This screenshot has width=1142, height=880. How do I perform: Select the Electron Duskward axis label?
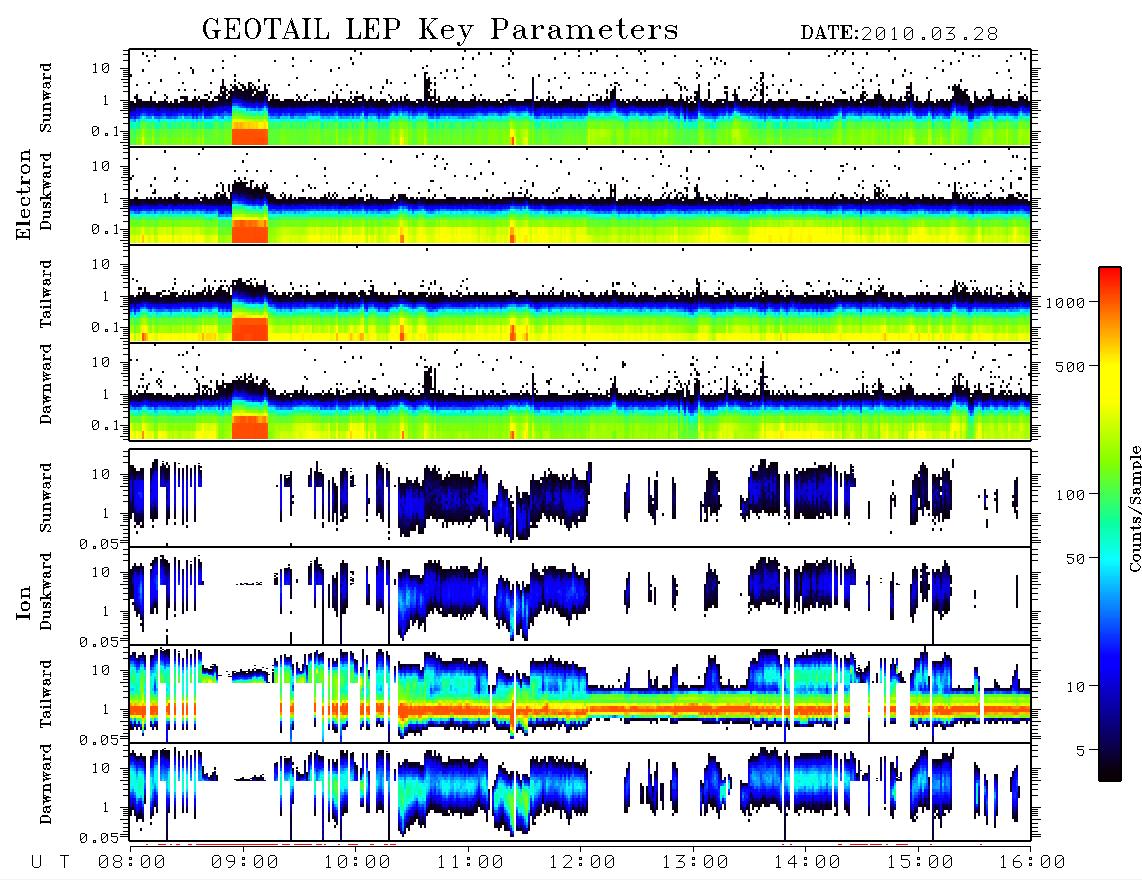click(x=46, y=191)
